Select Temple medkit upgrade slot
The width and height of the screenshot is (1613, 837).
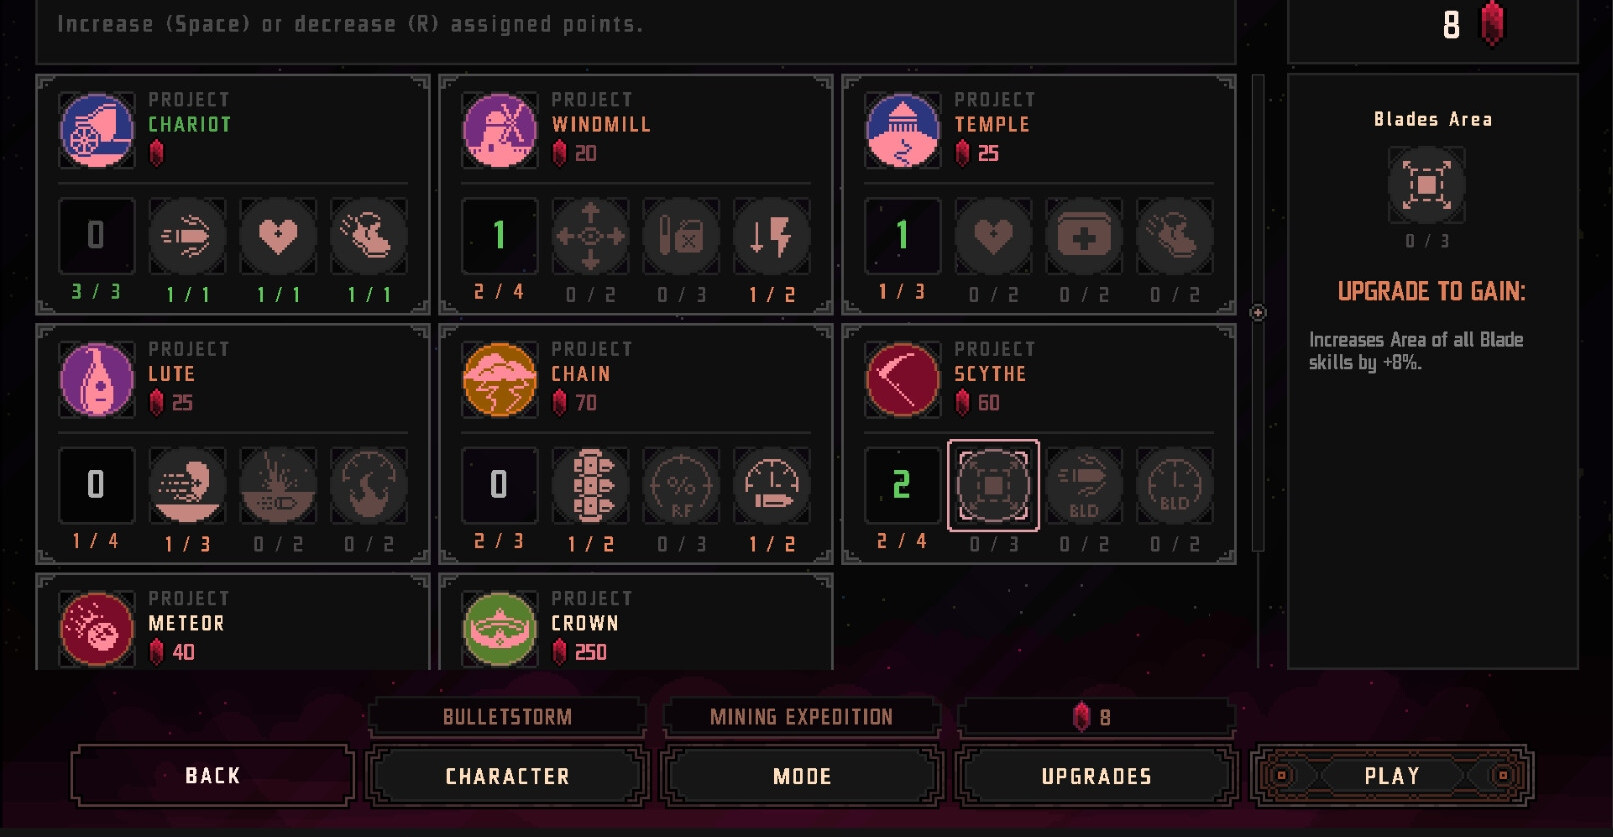click(x=1084, y=236)
